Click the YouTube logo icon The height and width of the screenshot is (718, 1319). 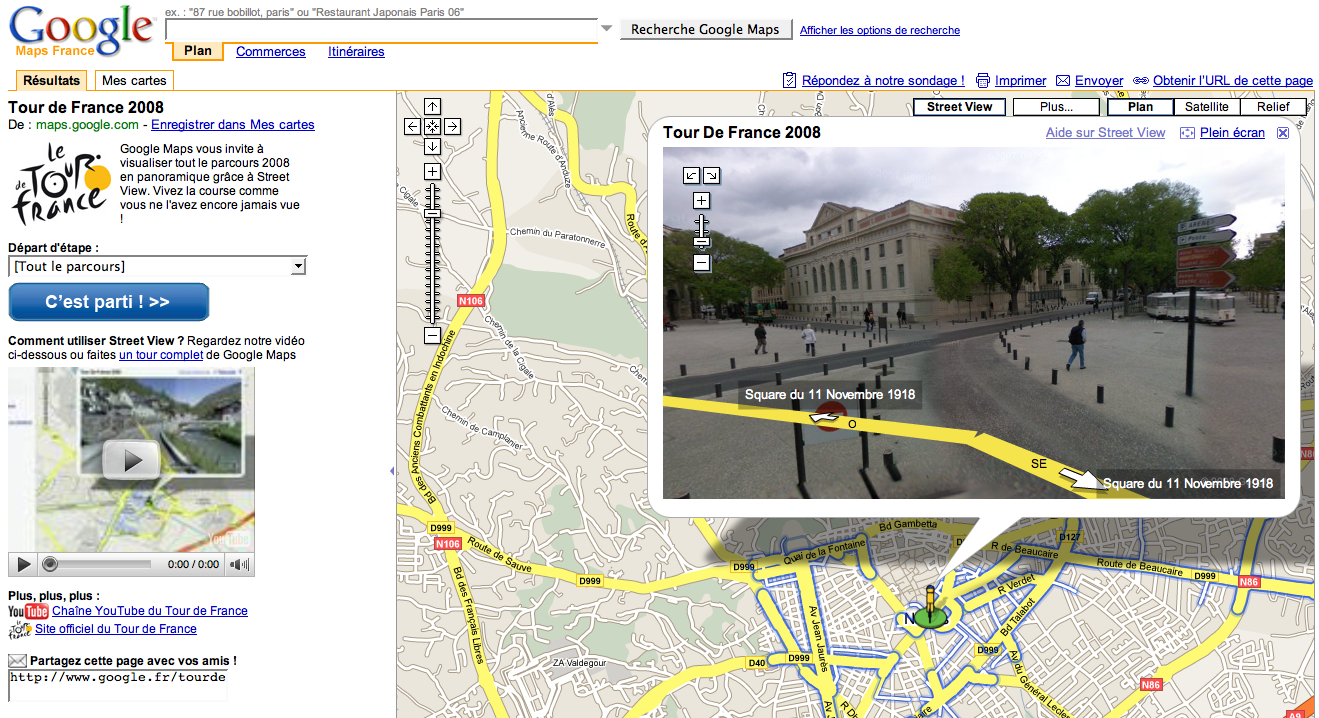(x=28, y=611)
